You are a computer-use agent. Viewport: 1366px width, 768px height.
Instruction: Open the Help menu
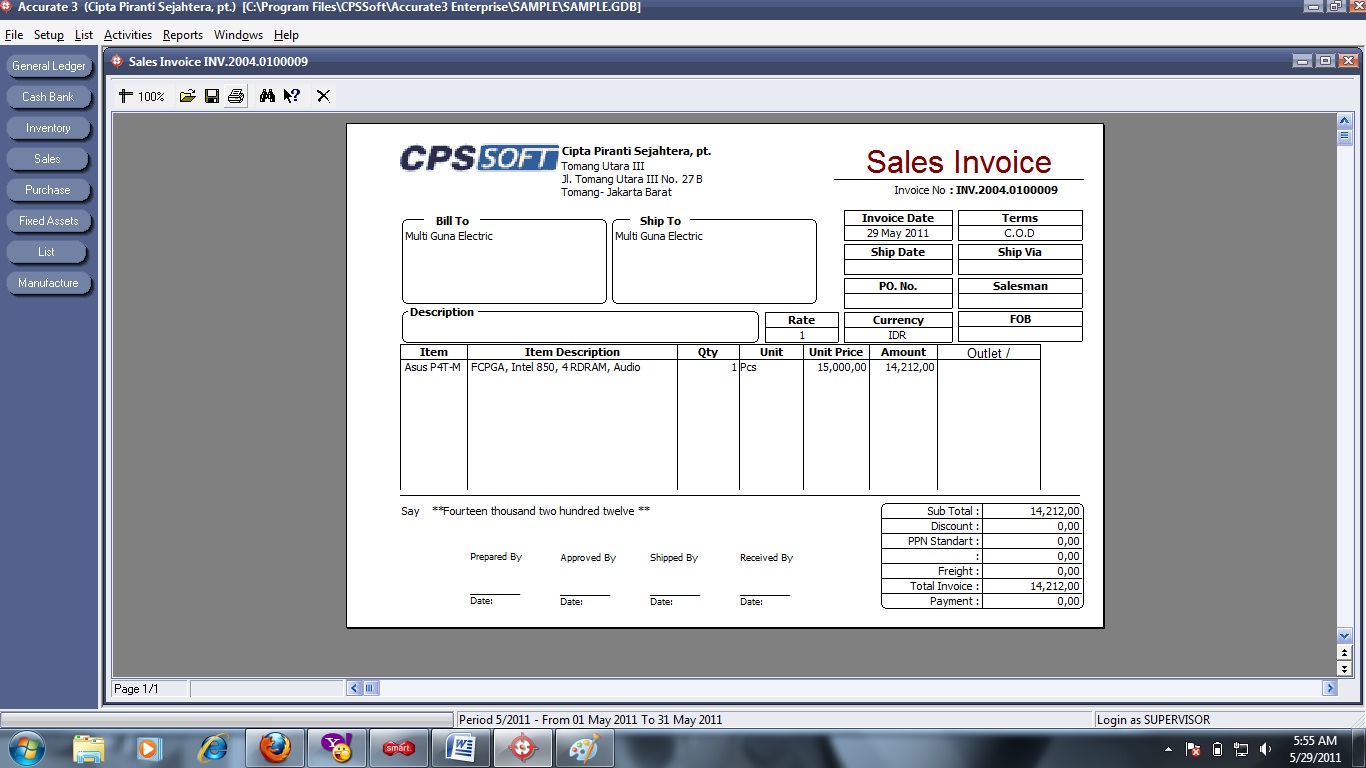coord(286,35)
